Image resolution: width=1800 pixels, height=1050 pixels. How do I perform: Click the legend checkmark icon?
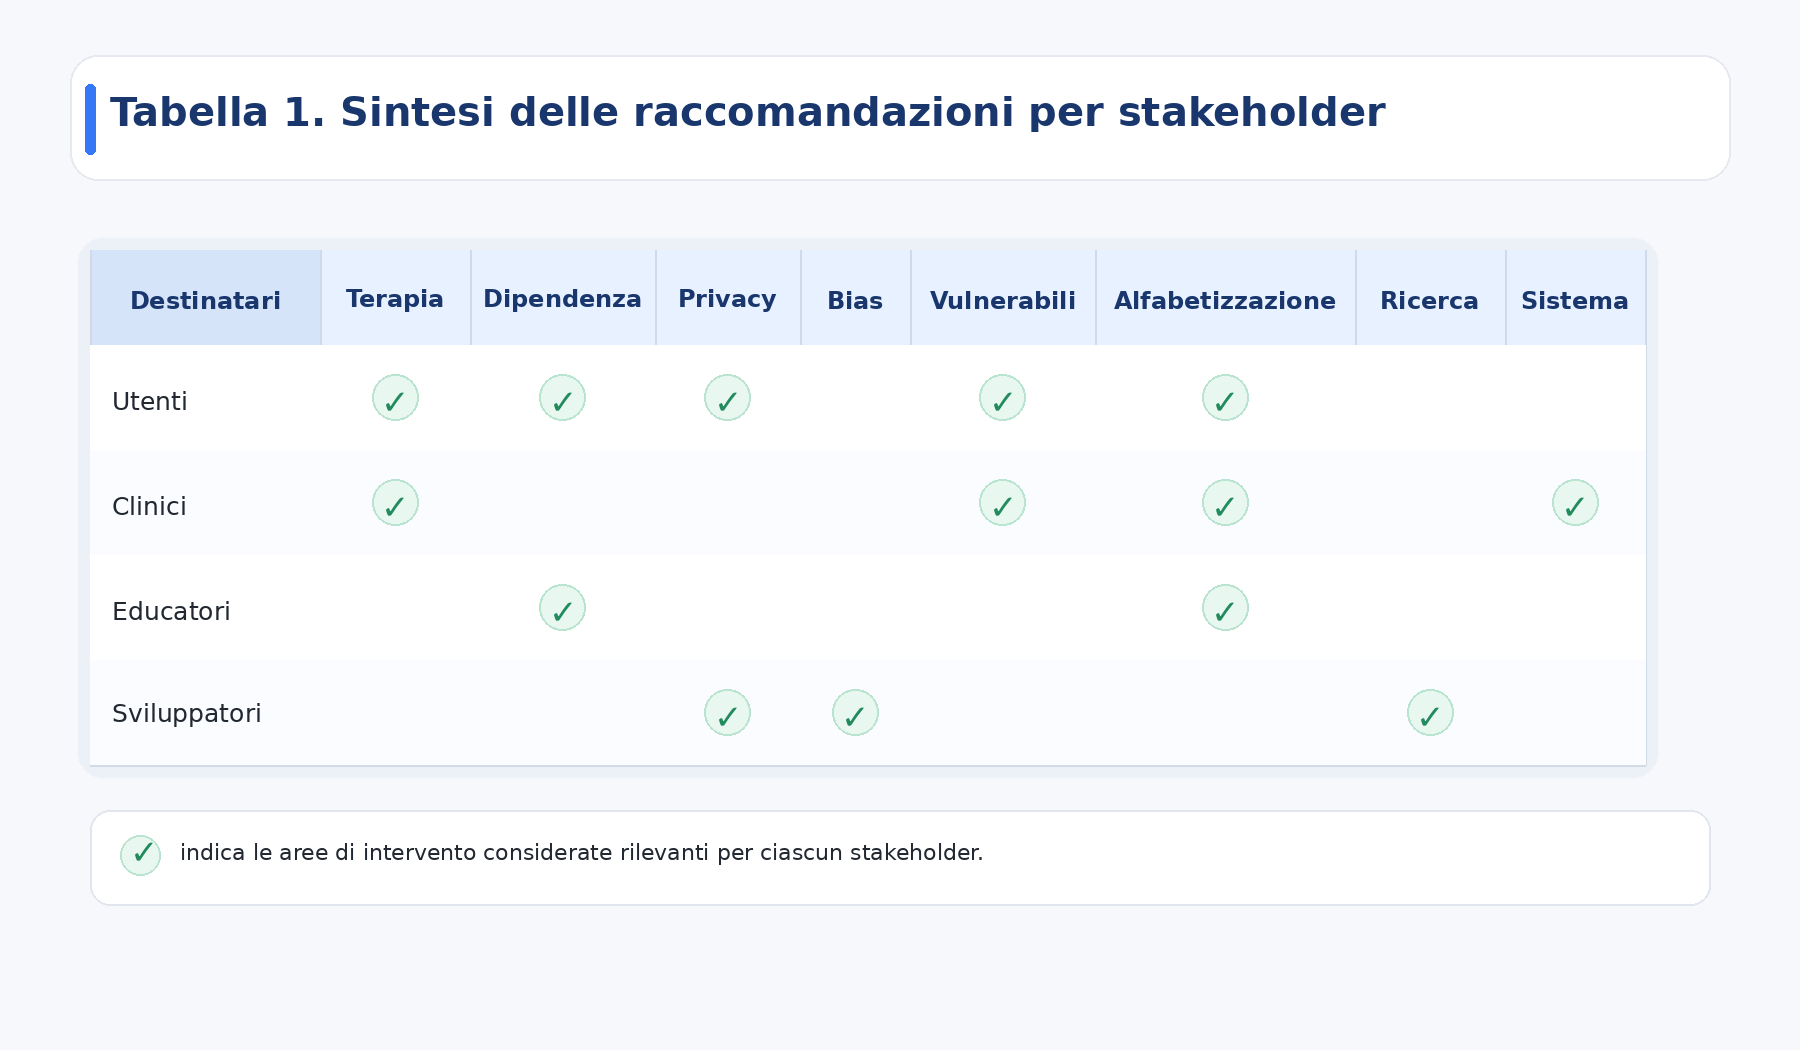click(x=141, y=855)
